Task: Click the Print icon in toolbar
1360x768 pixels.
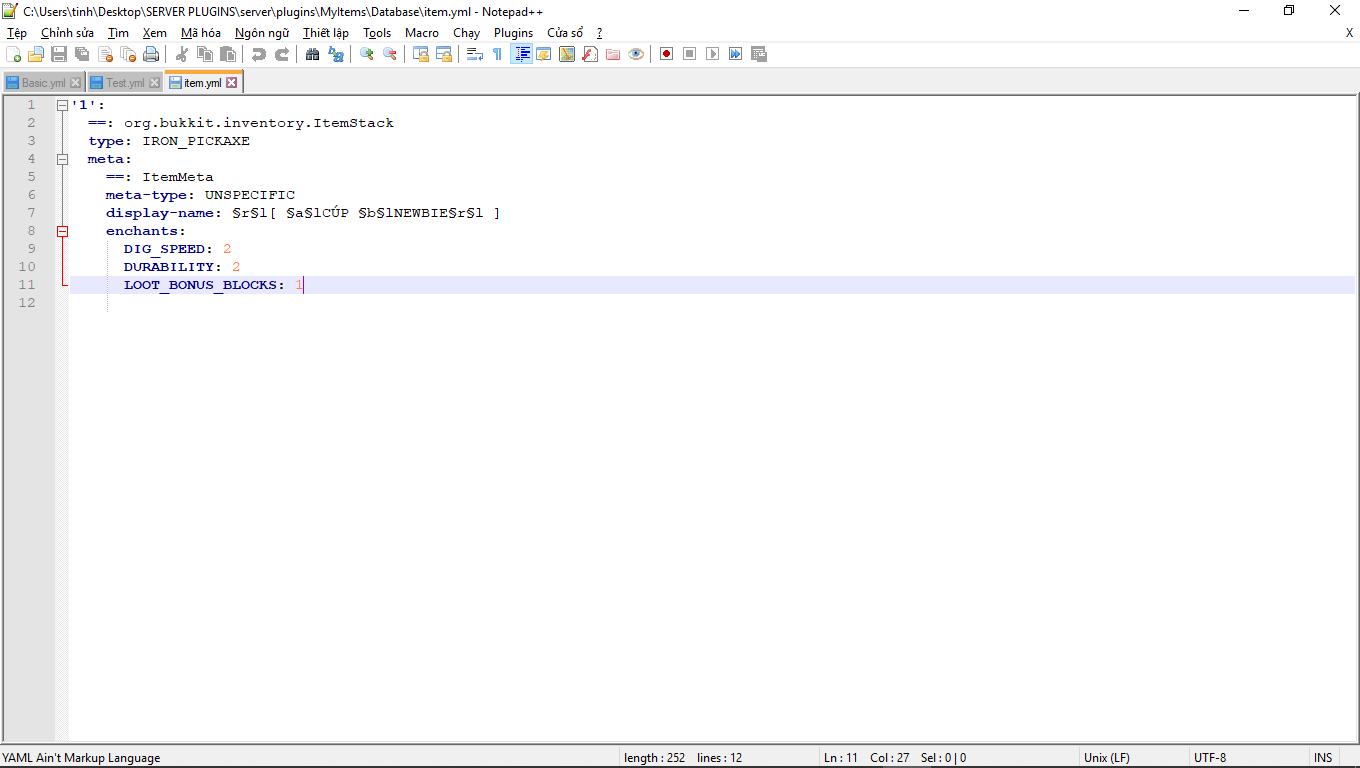Action: 151,54
